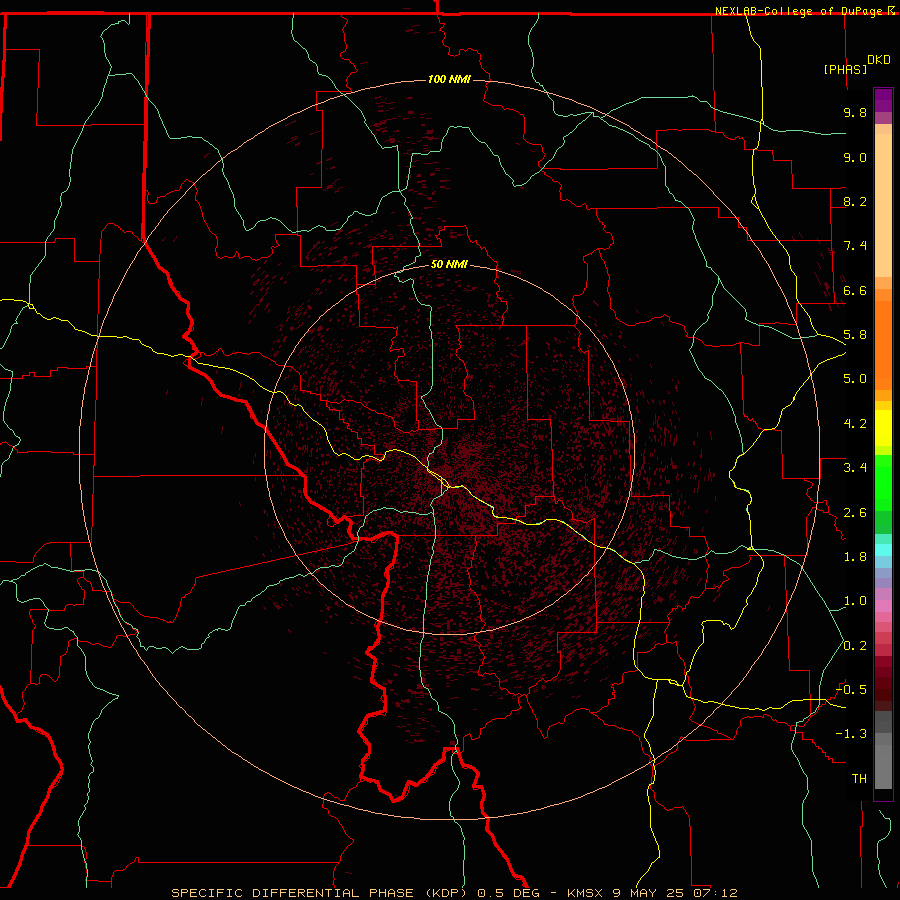Click the TH threshold label in legend
The image size is (900, 900).
pos(859,779)
